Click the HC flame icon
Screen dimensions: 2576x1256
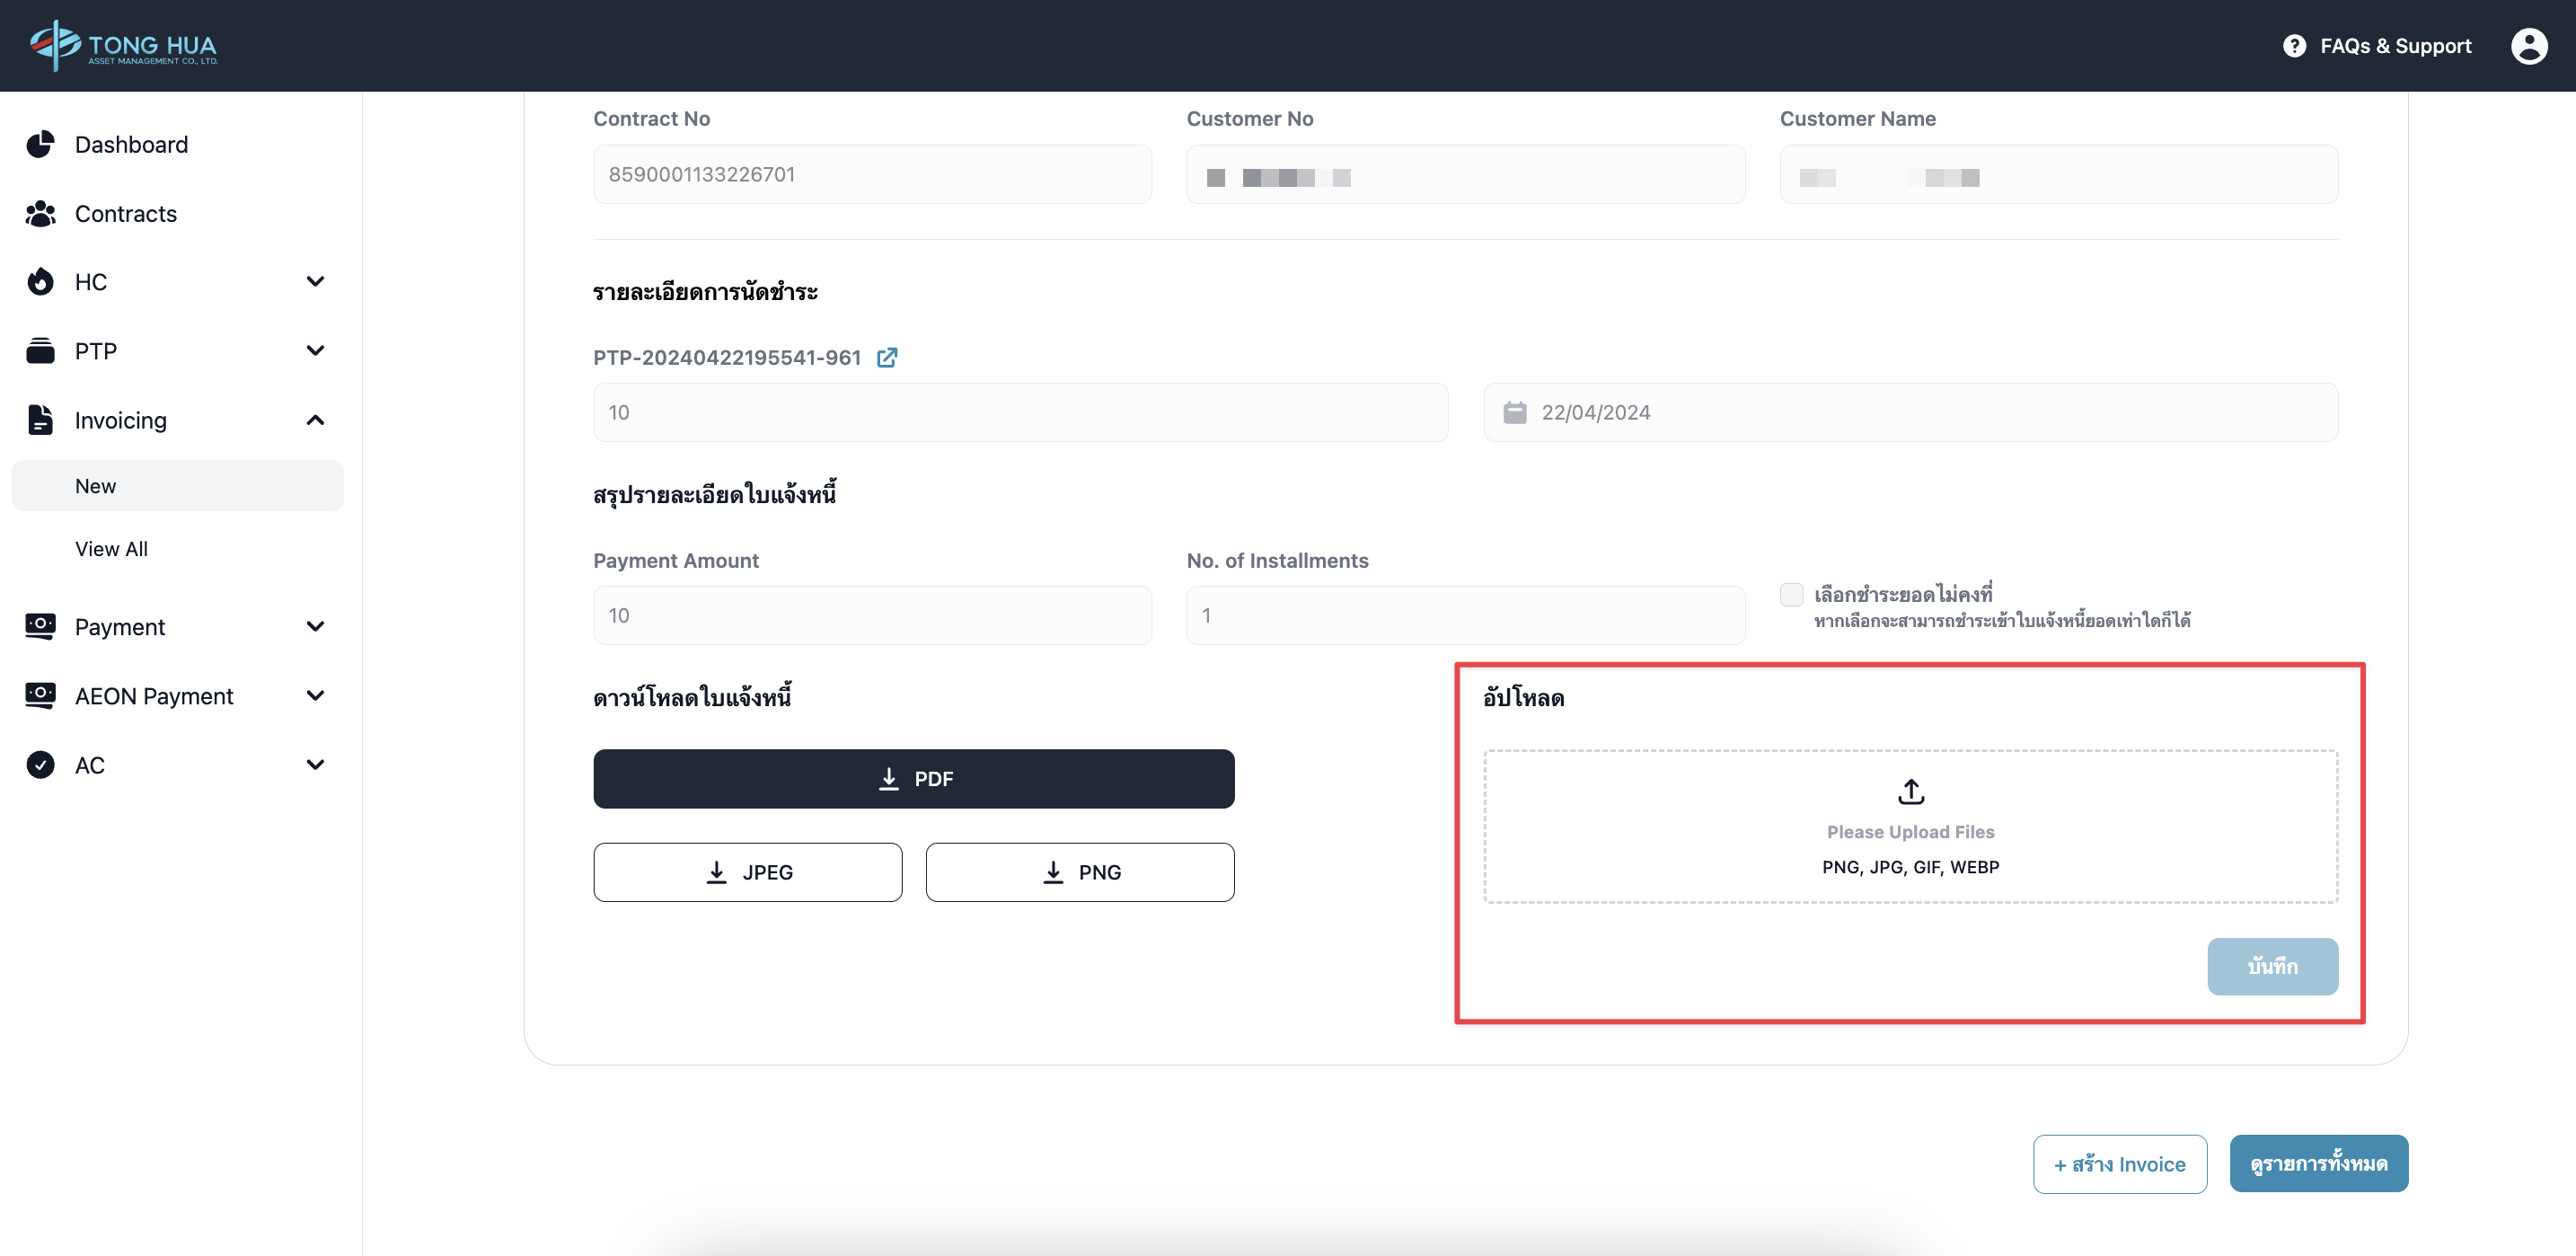(40, 282)
